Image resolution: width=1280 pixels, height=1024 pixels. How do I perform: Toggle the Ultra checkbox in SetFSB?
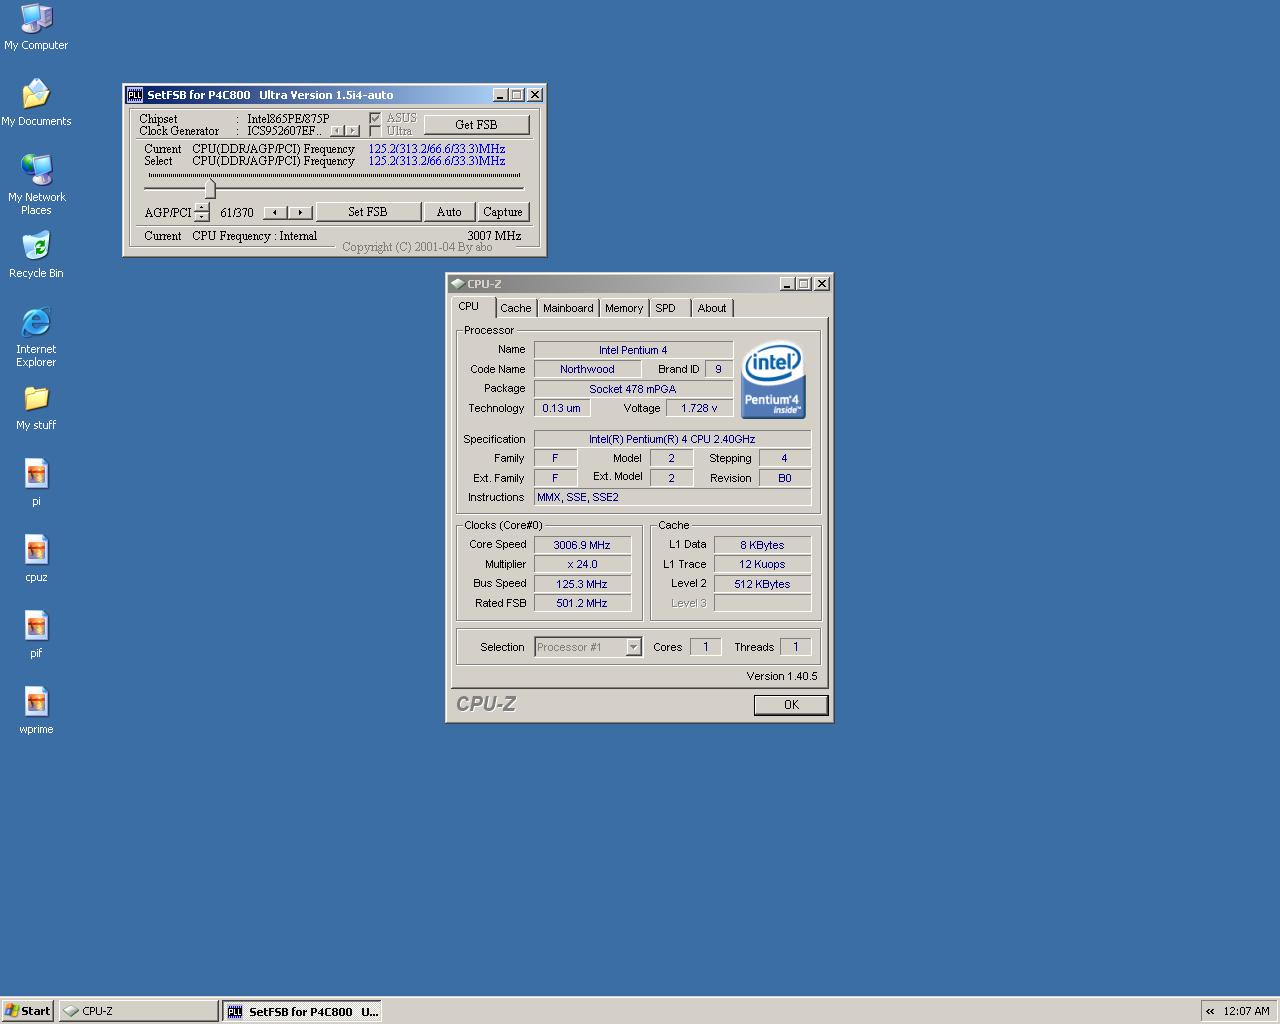375,131
